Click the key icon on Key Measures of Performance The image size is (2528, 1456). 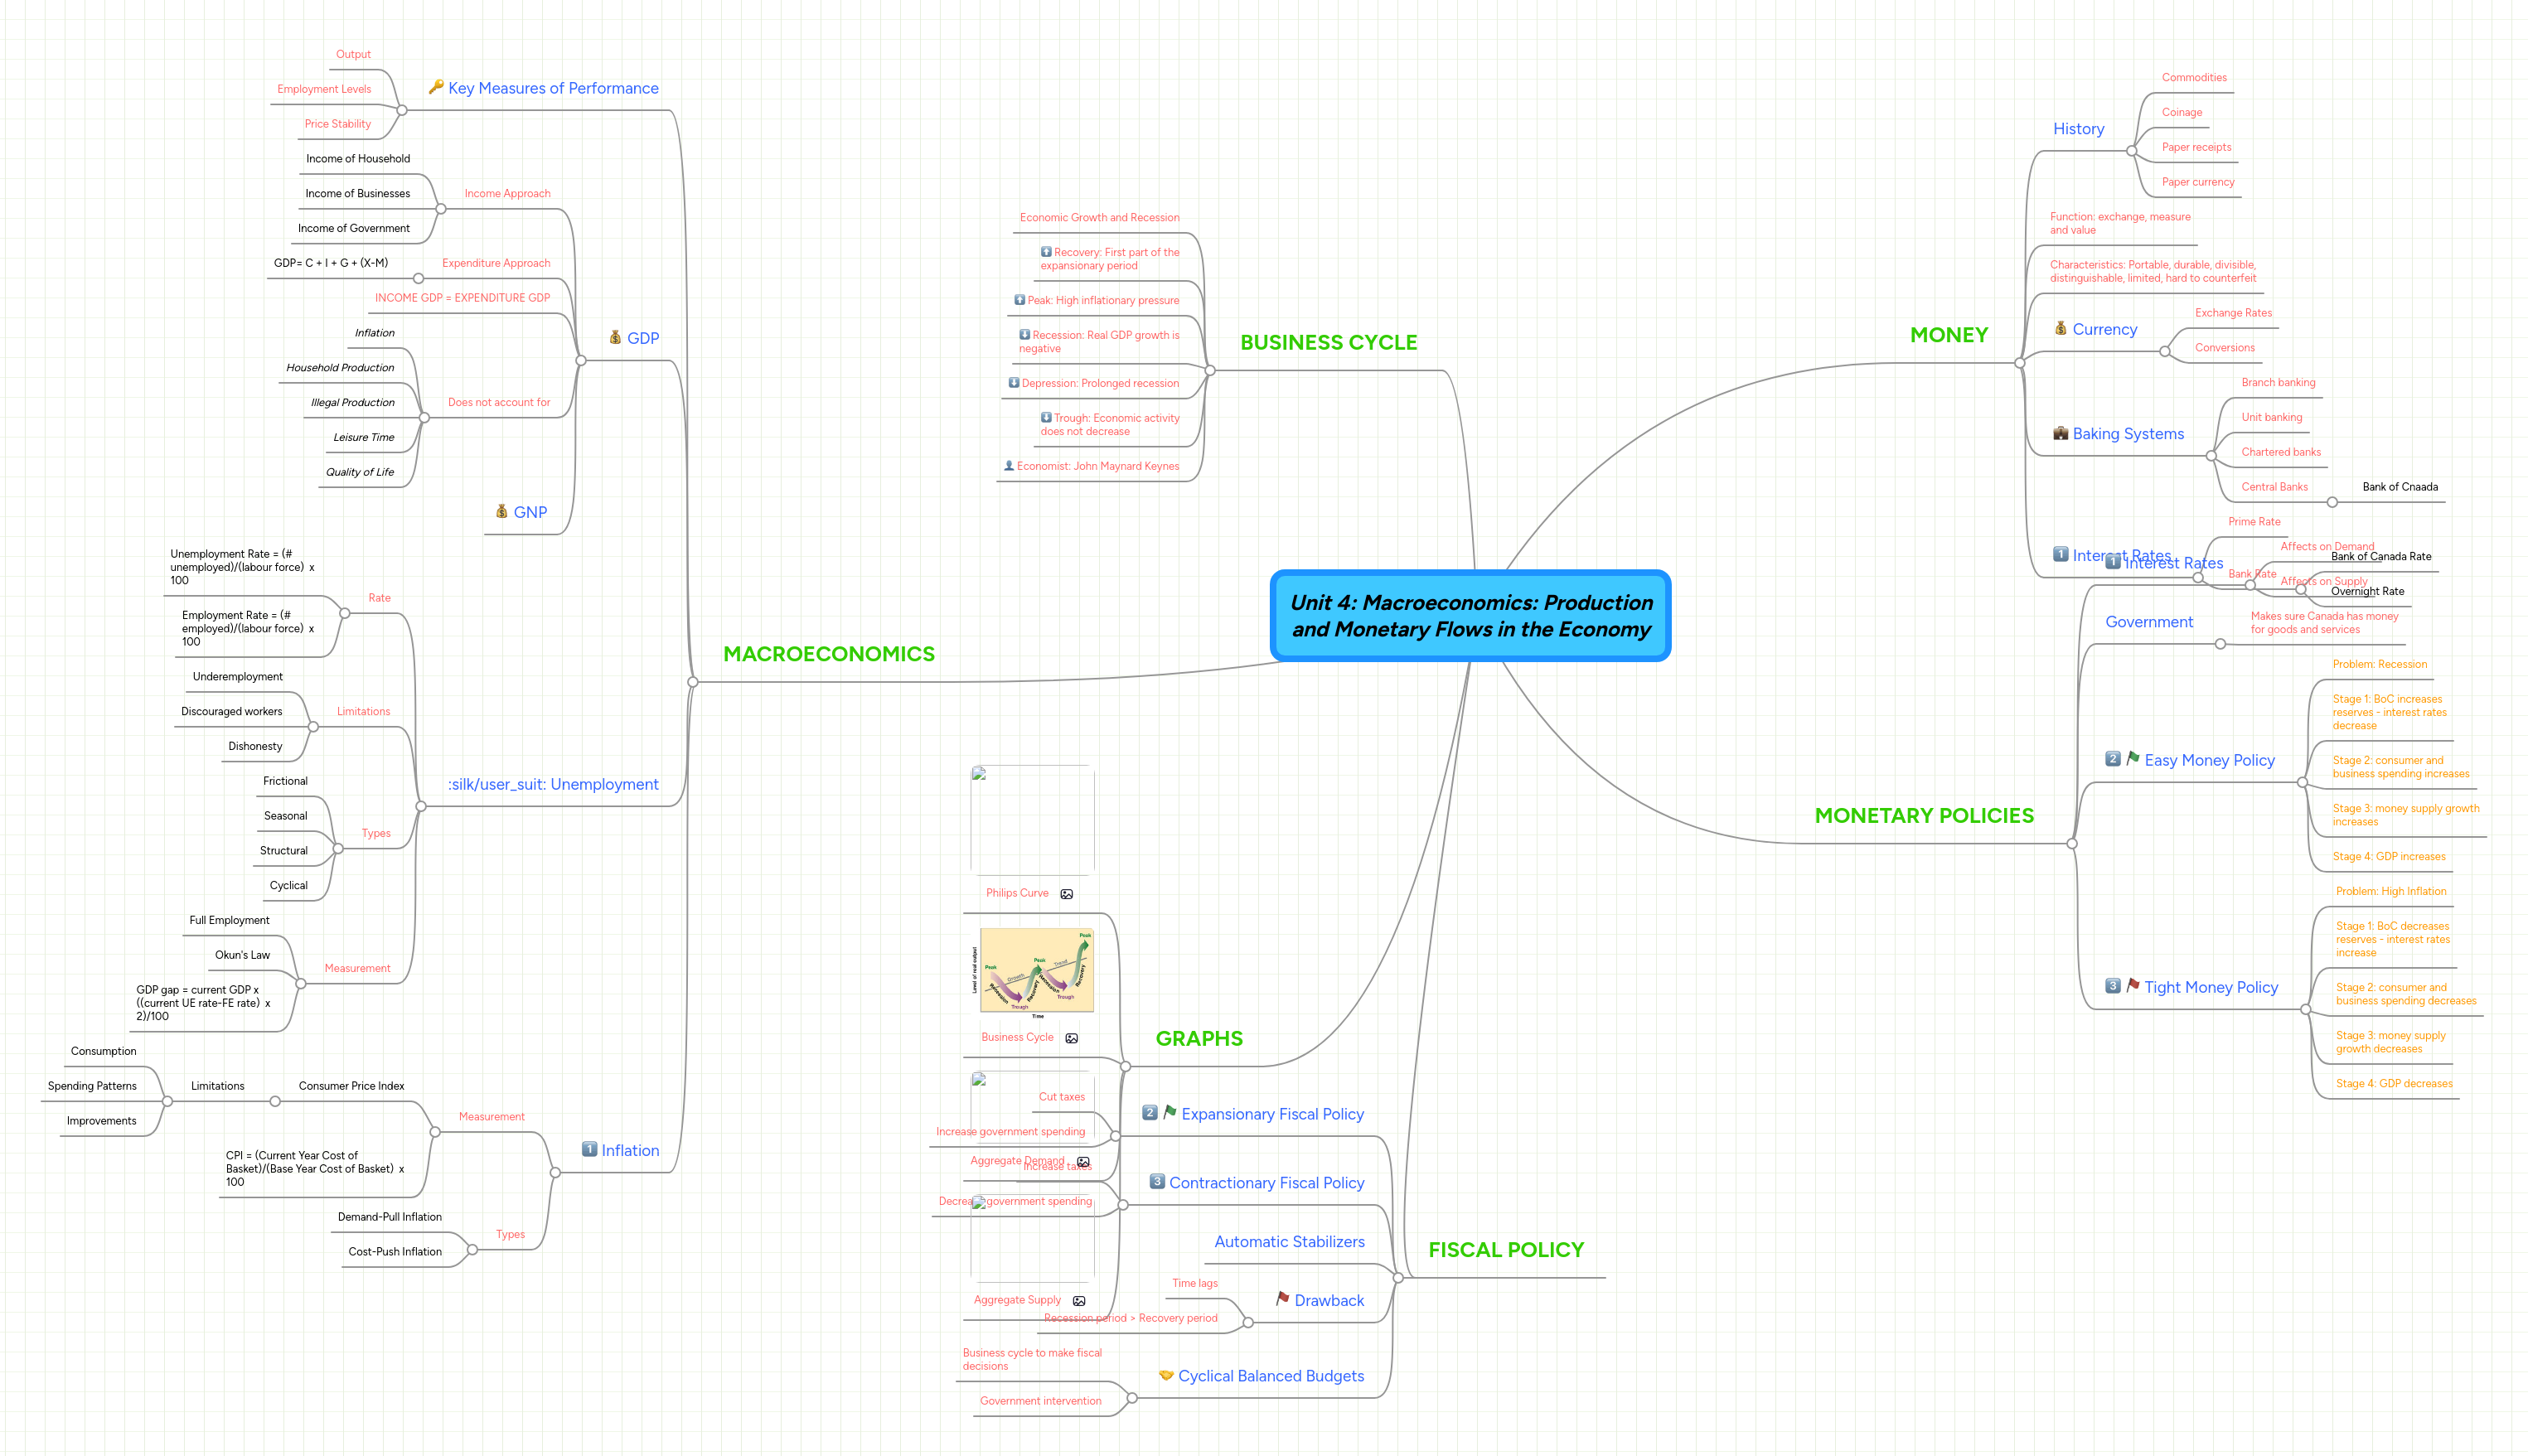click(435, 88)
